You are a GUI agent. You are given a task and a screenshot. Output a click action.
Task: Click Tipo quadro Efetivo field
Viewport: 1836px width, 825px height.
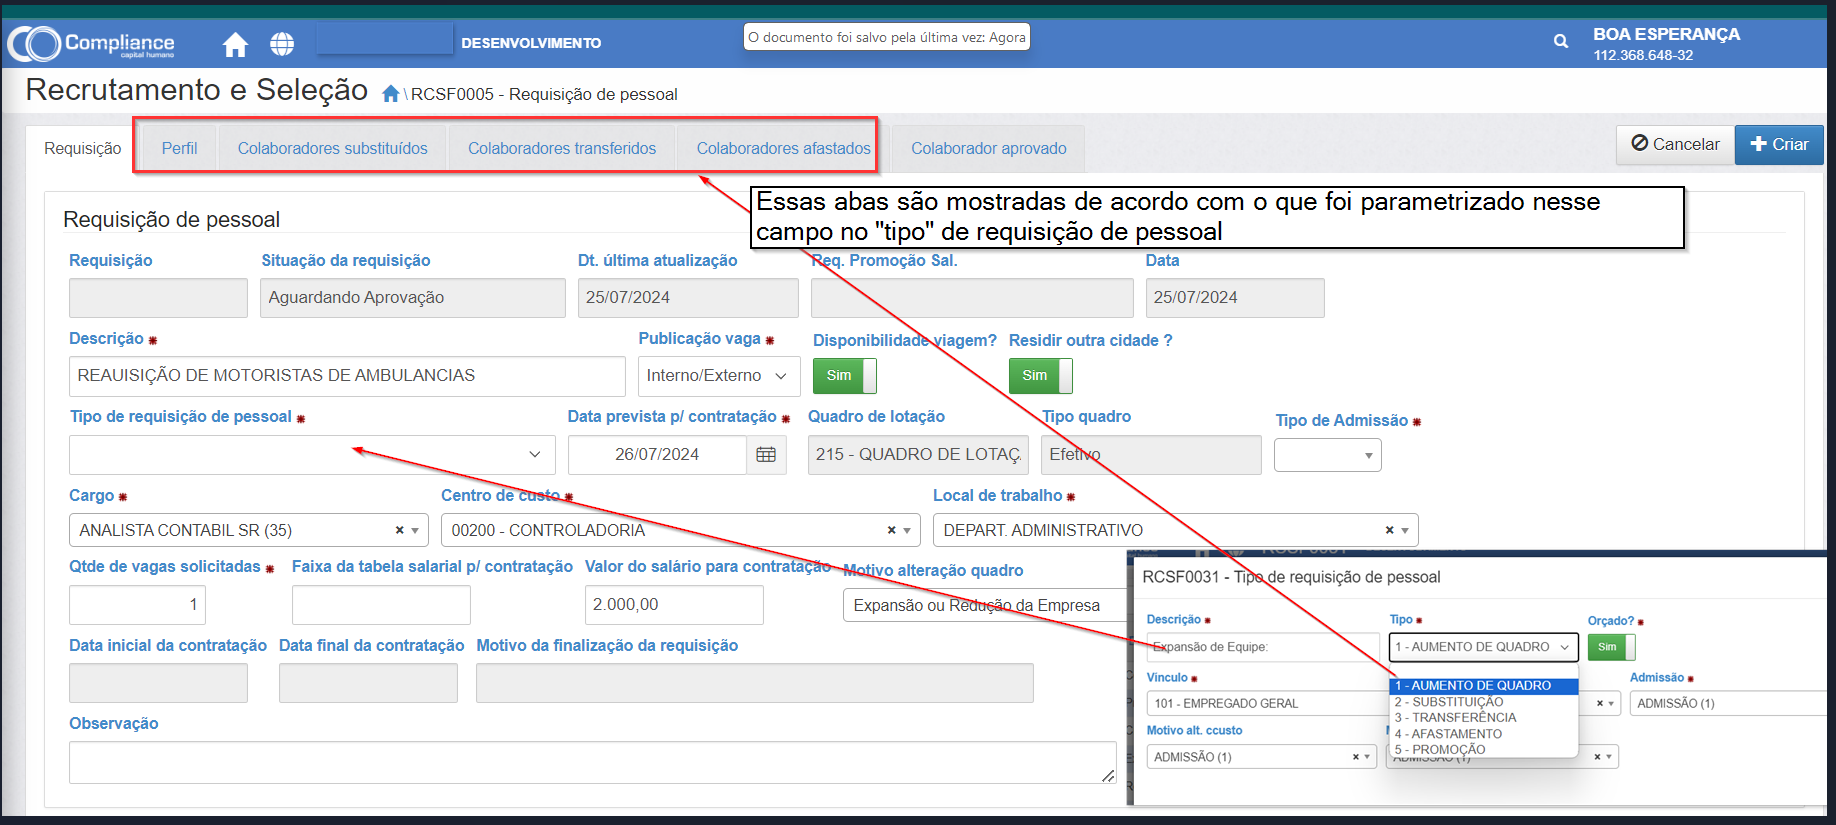click(1151, 455)
